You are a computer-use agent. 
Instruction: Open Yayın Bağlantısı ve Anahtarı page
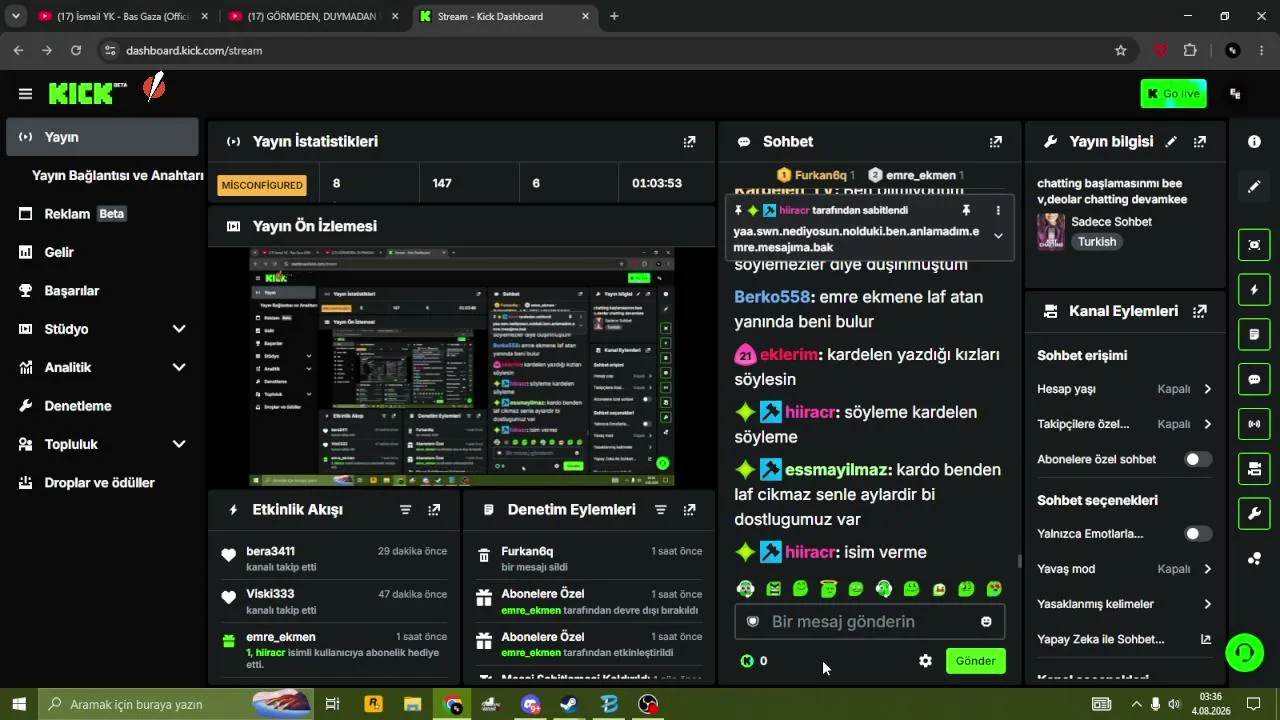118,176
